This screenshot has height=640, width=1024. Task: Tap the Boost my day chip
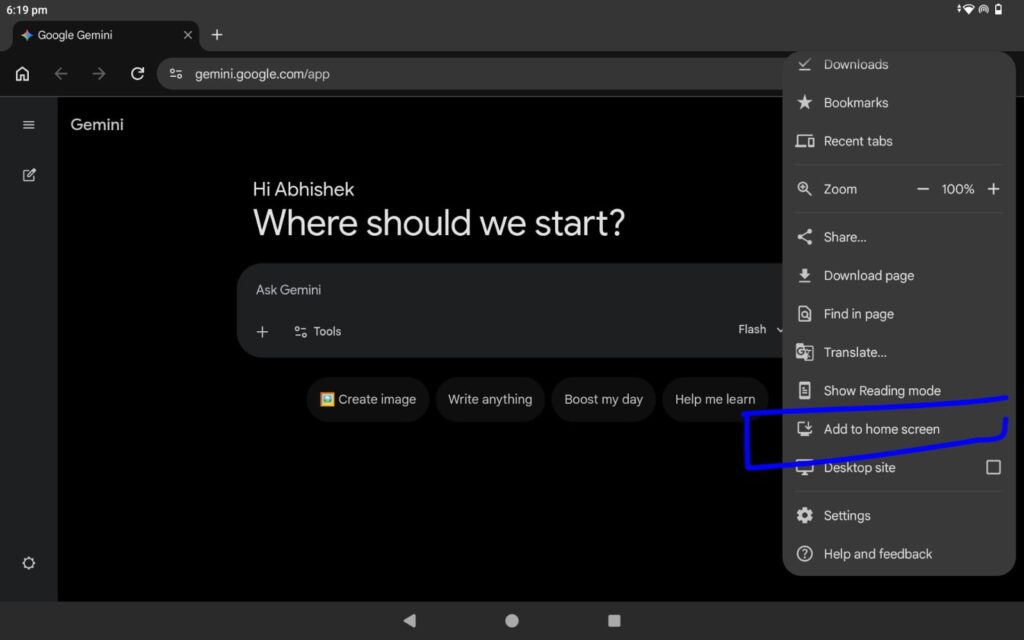603,399
